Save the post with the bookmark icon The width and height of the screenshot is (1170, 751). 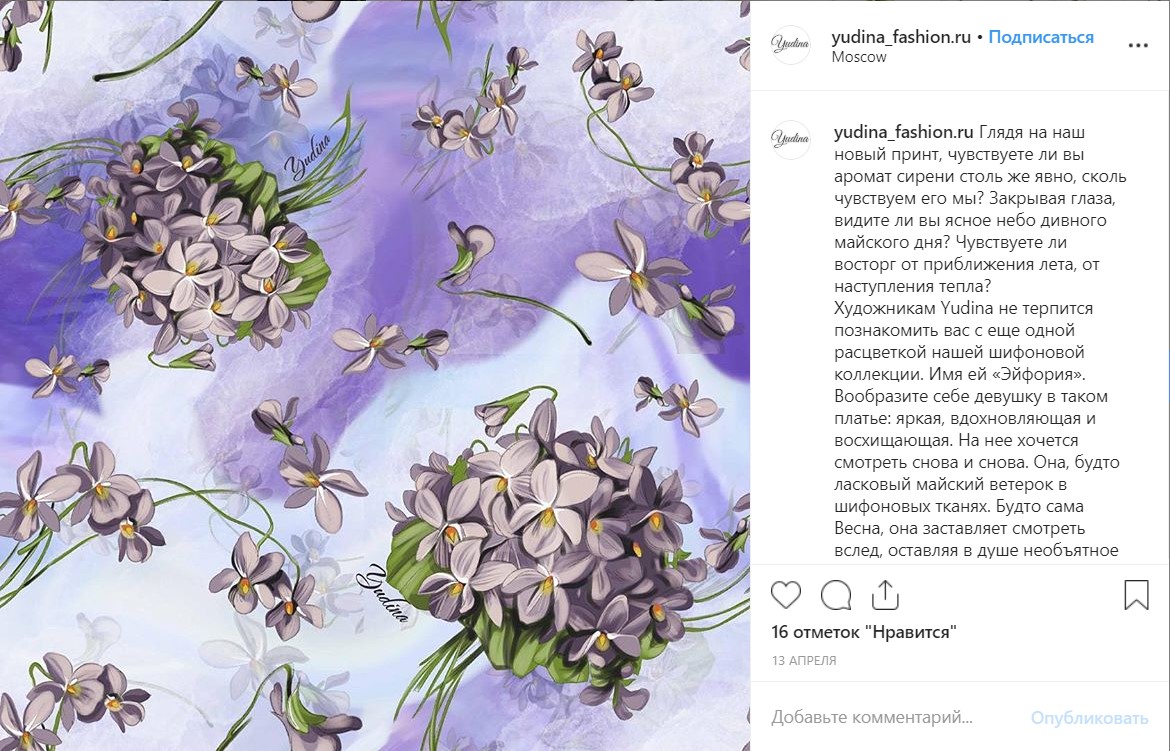click(1136, 596)
